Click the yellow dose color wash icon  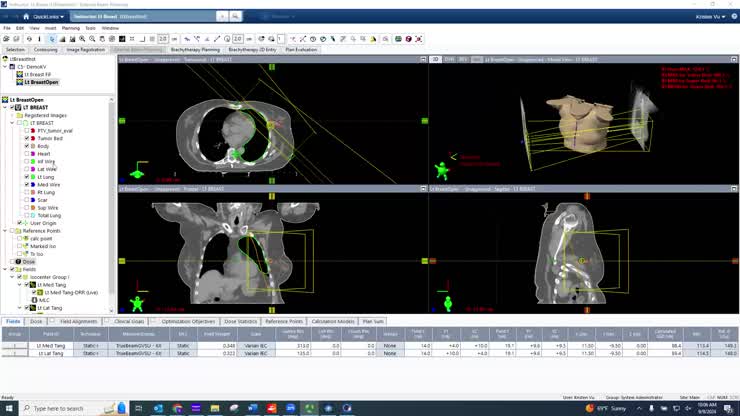click(x=373, y=39)
